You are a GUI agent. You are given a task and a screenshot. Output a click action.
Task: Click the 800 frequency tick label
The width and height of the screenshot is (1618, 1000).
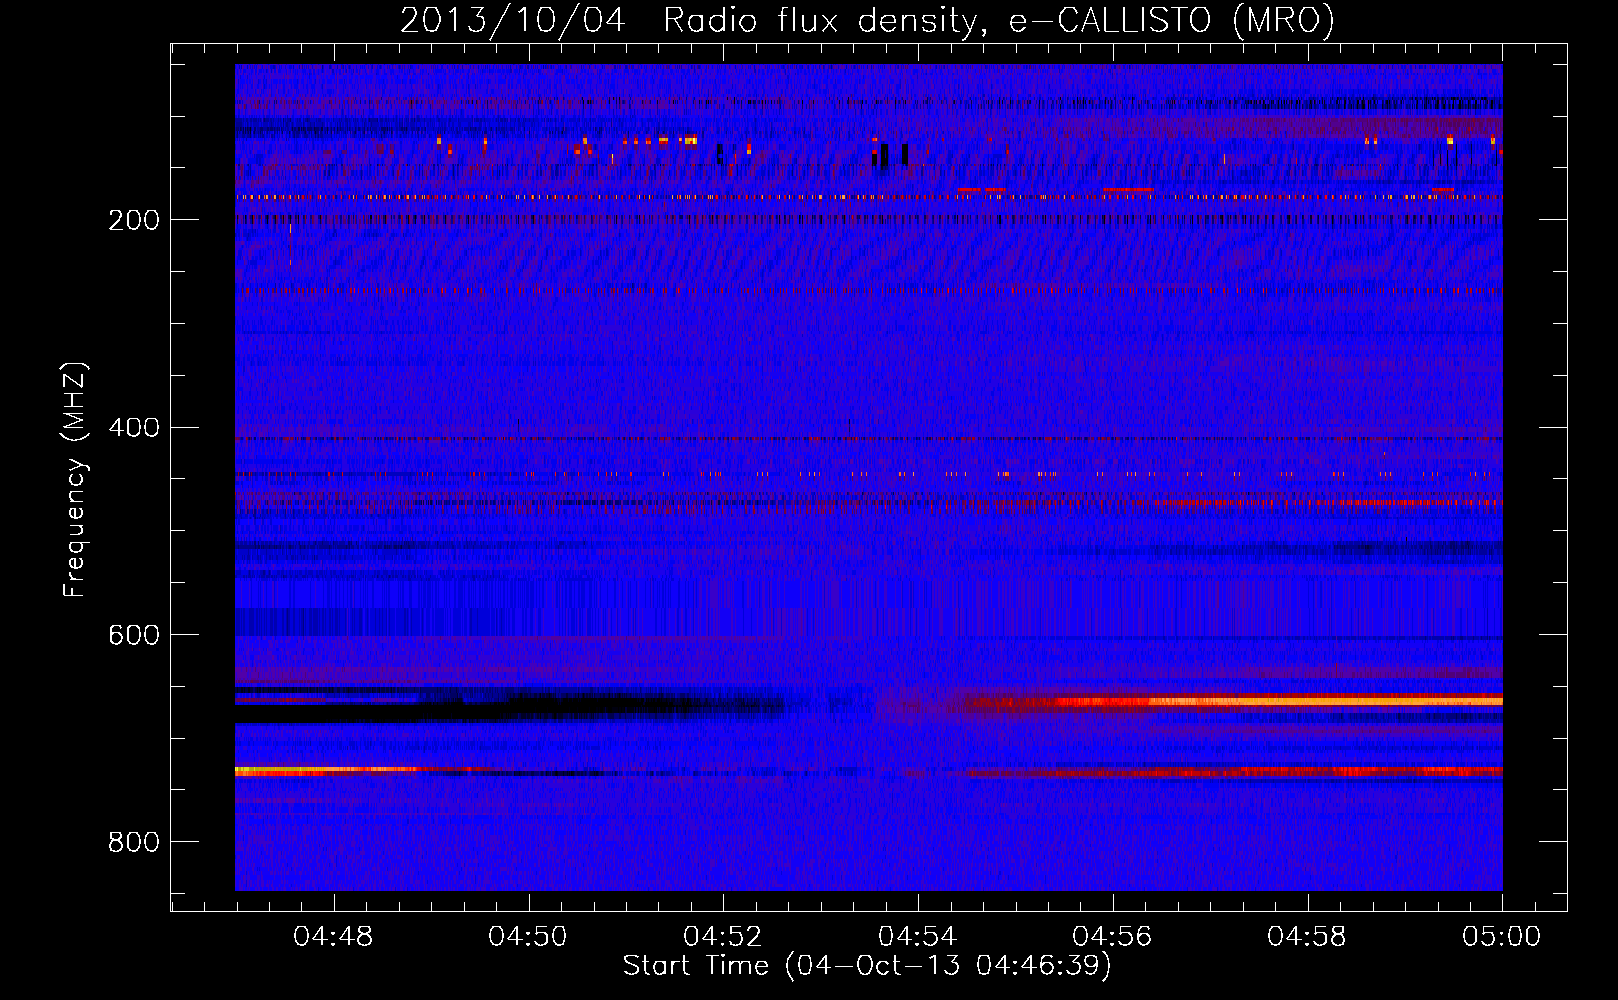(134, 842)
